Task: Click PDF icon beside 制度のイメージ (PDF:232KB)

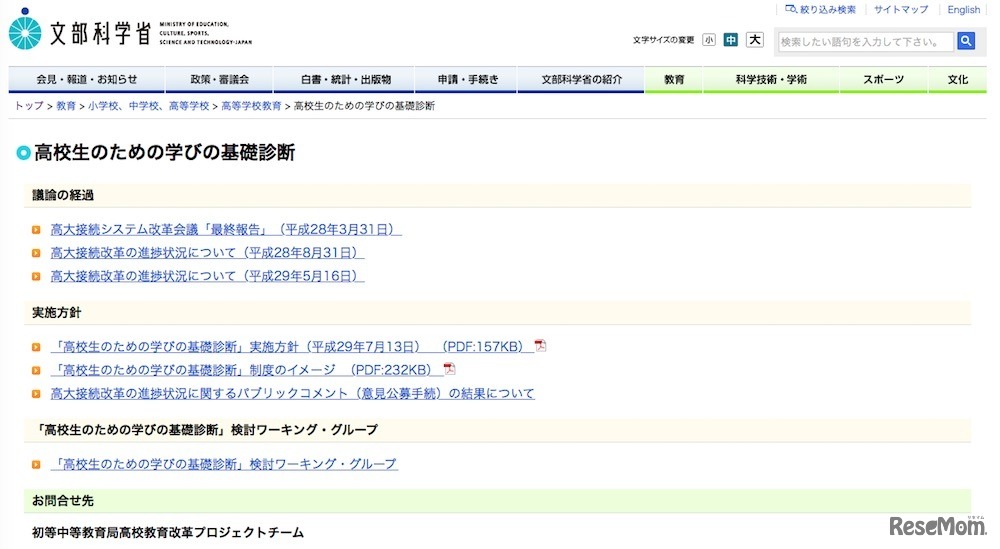Action: tap(450, 369)
